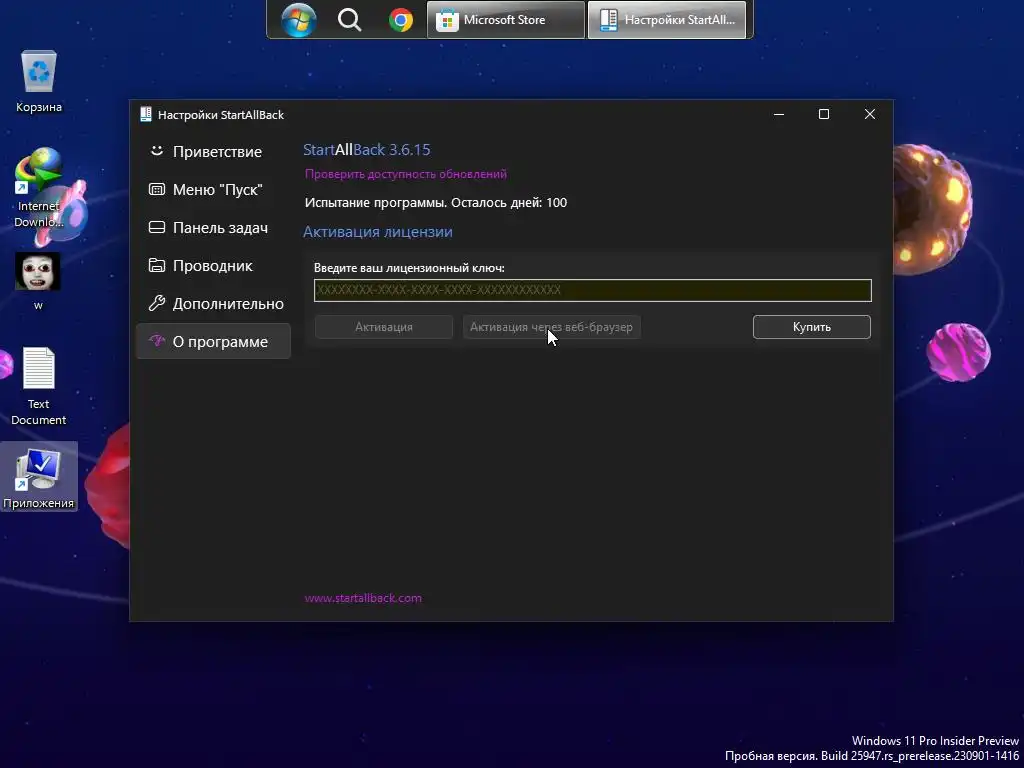Click the StartAllBack 3.6.15 version heading
The image size is (1024, 768).
(x=366, y=150)
